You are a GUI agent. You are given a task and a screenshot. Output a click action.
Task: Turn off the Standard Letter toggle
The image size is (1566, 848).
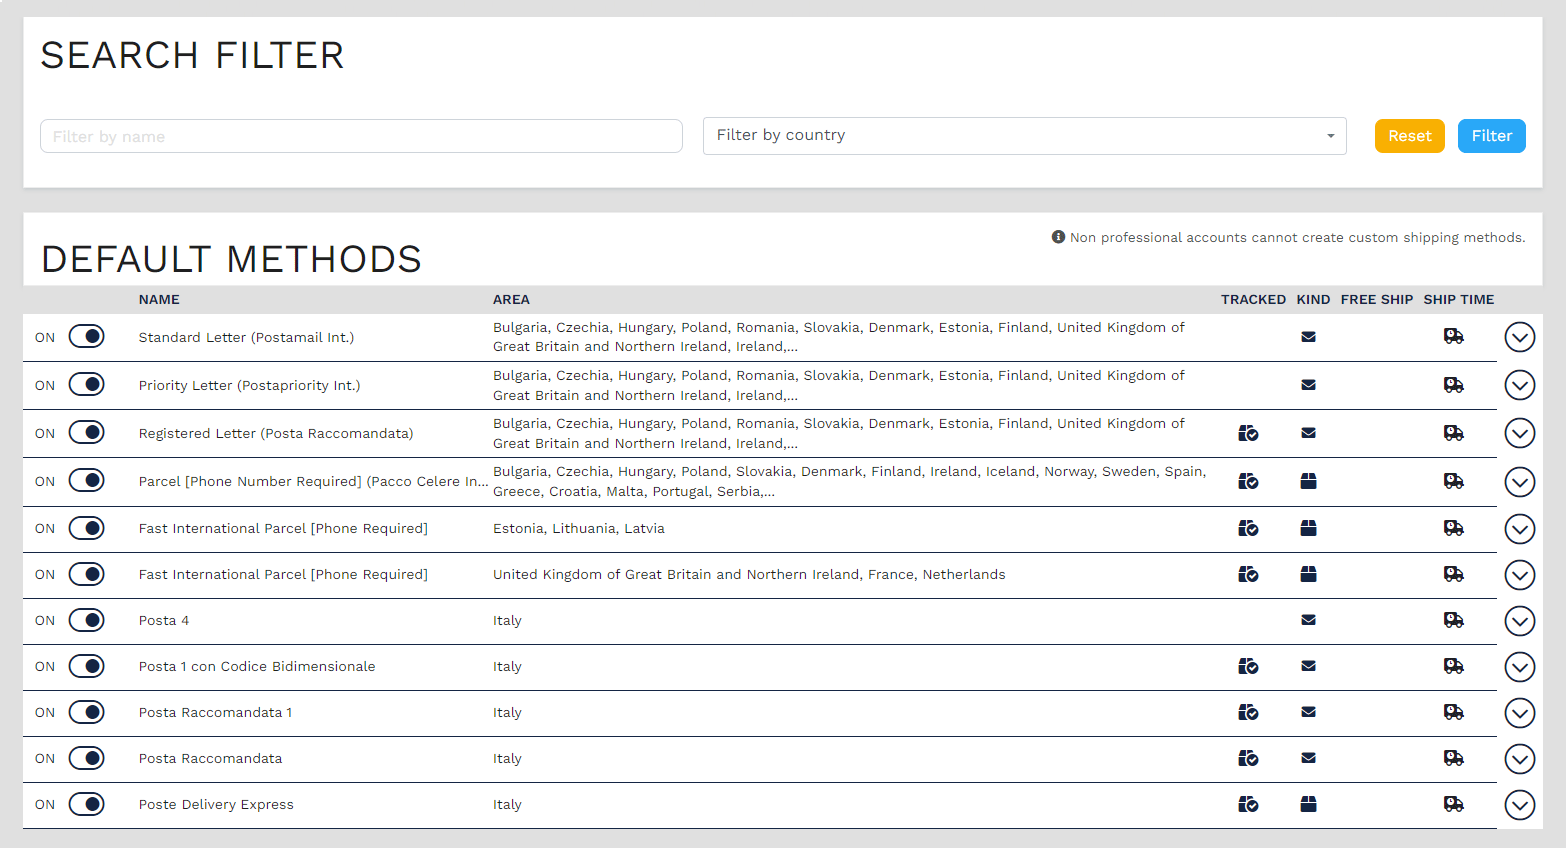[87, 336]
